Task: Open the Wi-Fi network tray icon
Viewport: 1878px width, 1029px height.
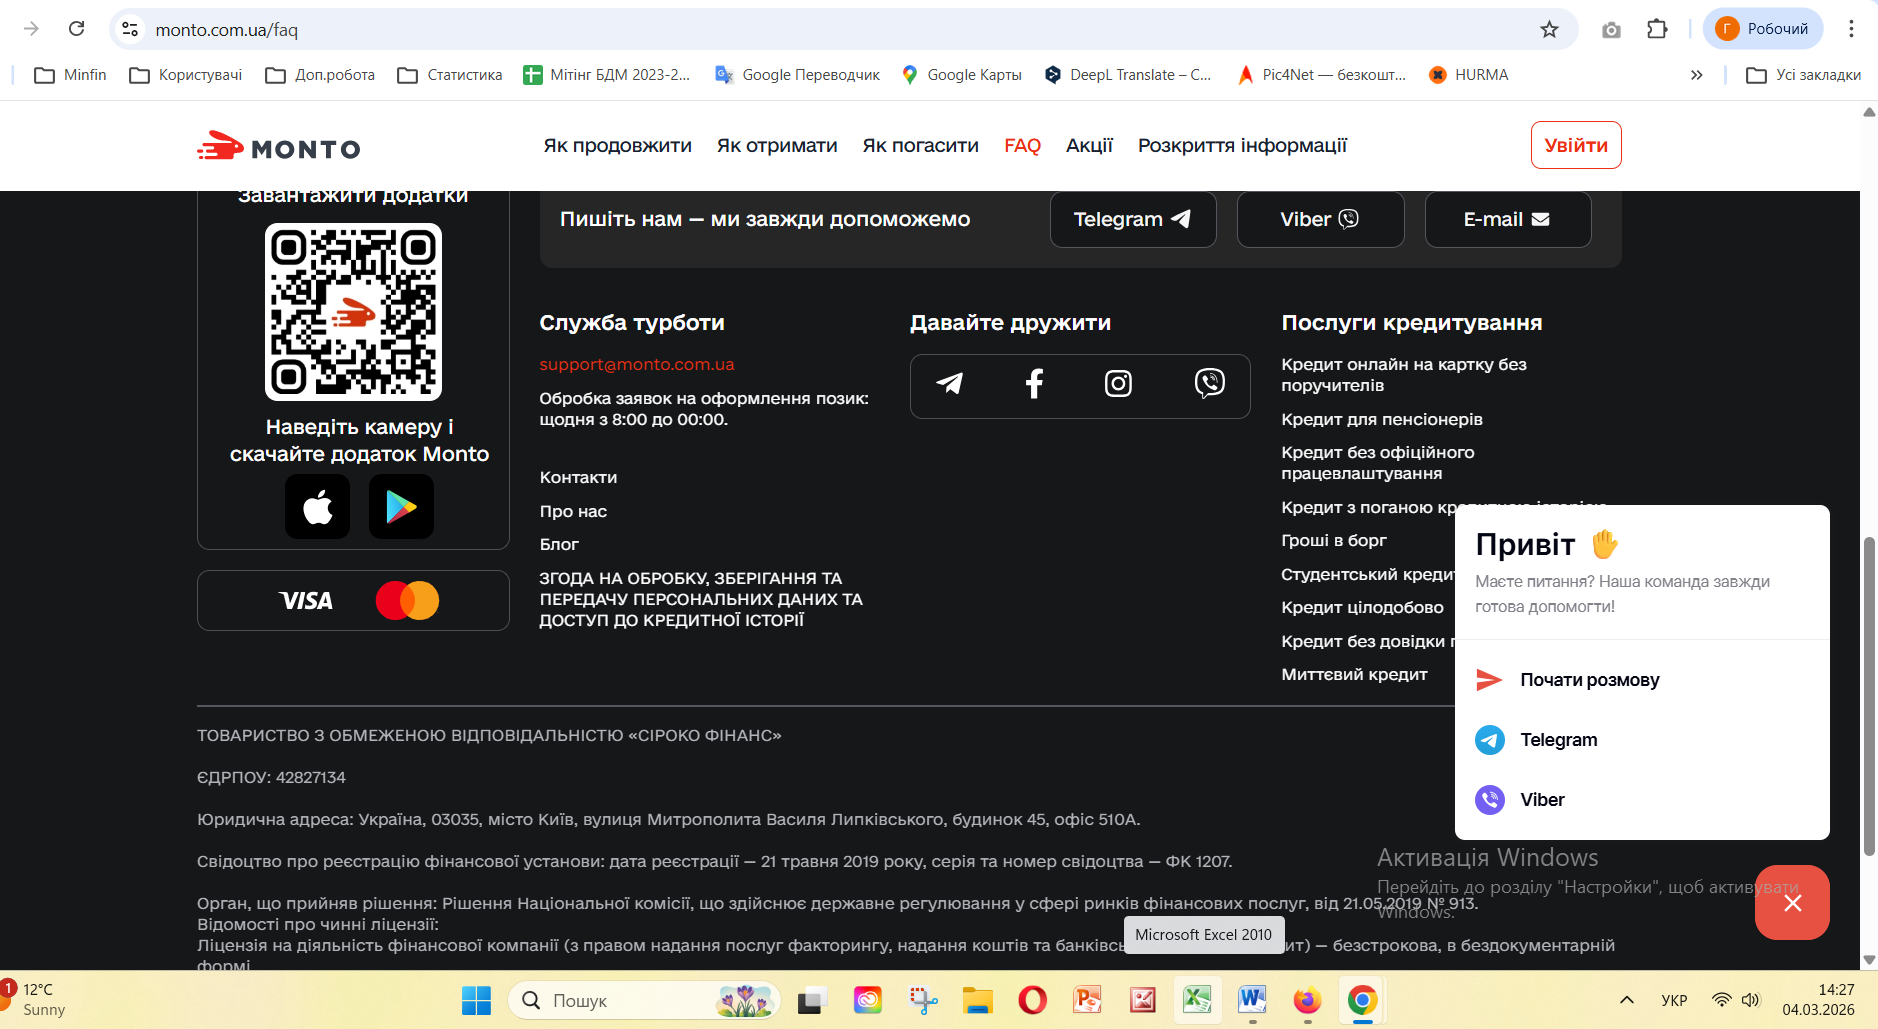Action: (1721, 1000)
